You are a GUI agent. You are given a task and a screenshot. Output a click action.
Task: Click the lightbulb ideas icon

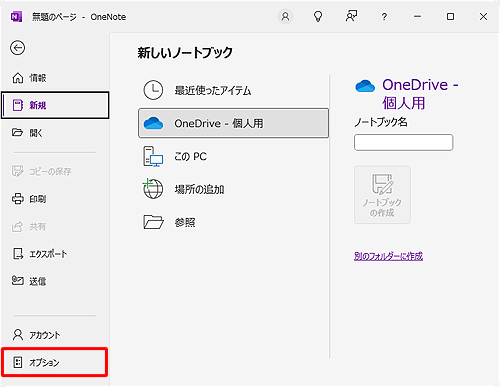point(318,16)
